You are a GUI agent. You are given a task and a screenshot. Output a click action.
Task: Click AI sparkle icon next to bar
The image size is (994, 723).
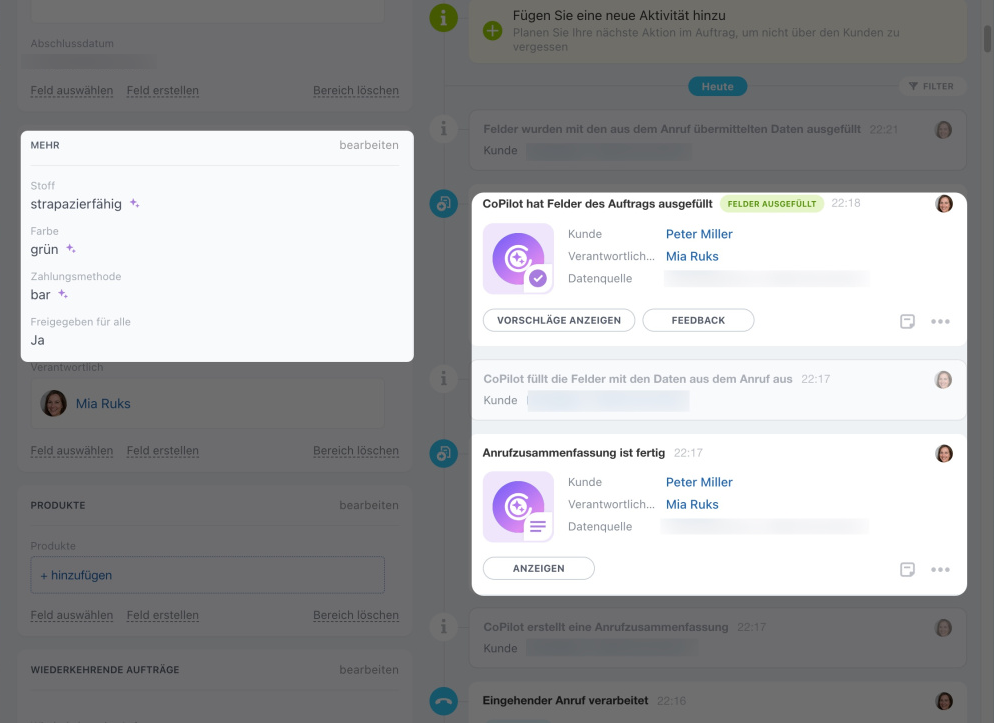pyautogui.click(x=63, y=295)
